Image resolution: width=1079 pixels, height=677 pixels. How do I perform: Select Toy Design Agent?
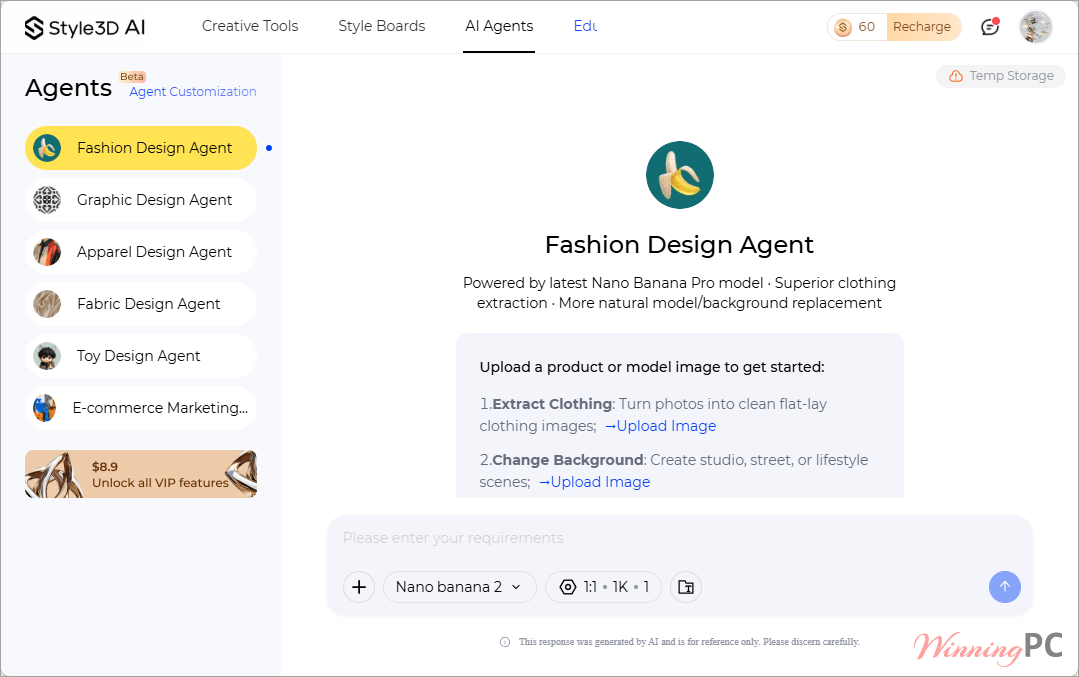click(x=141, y=356)
